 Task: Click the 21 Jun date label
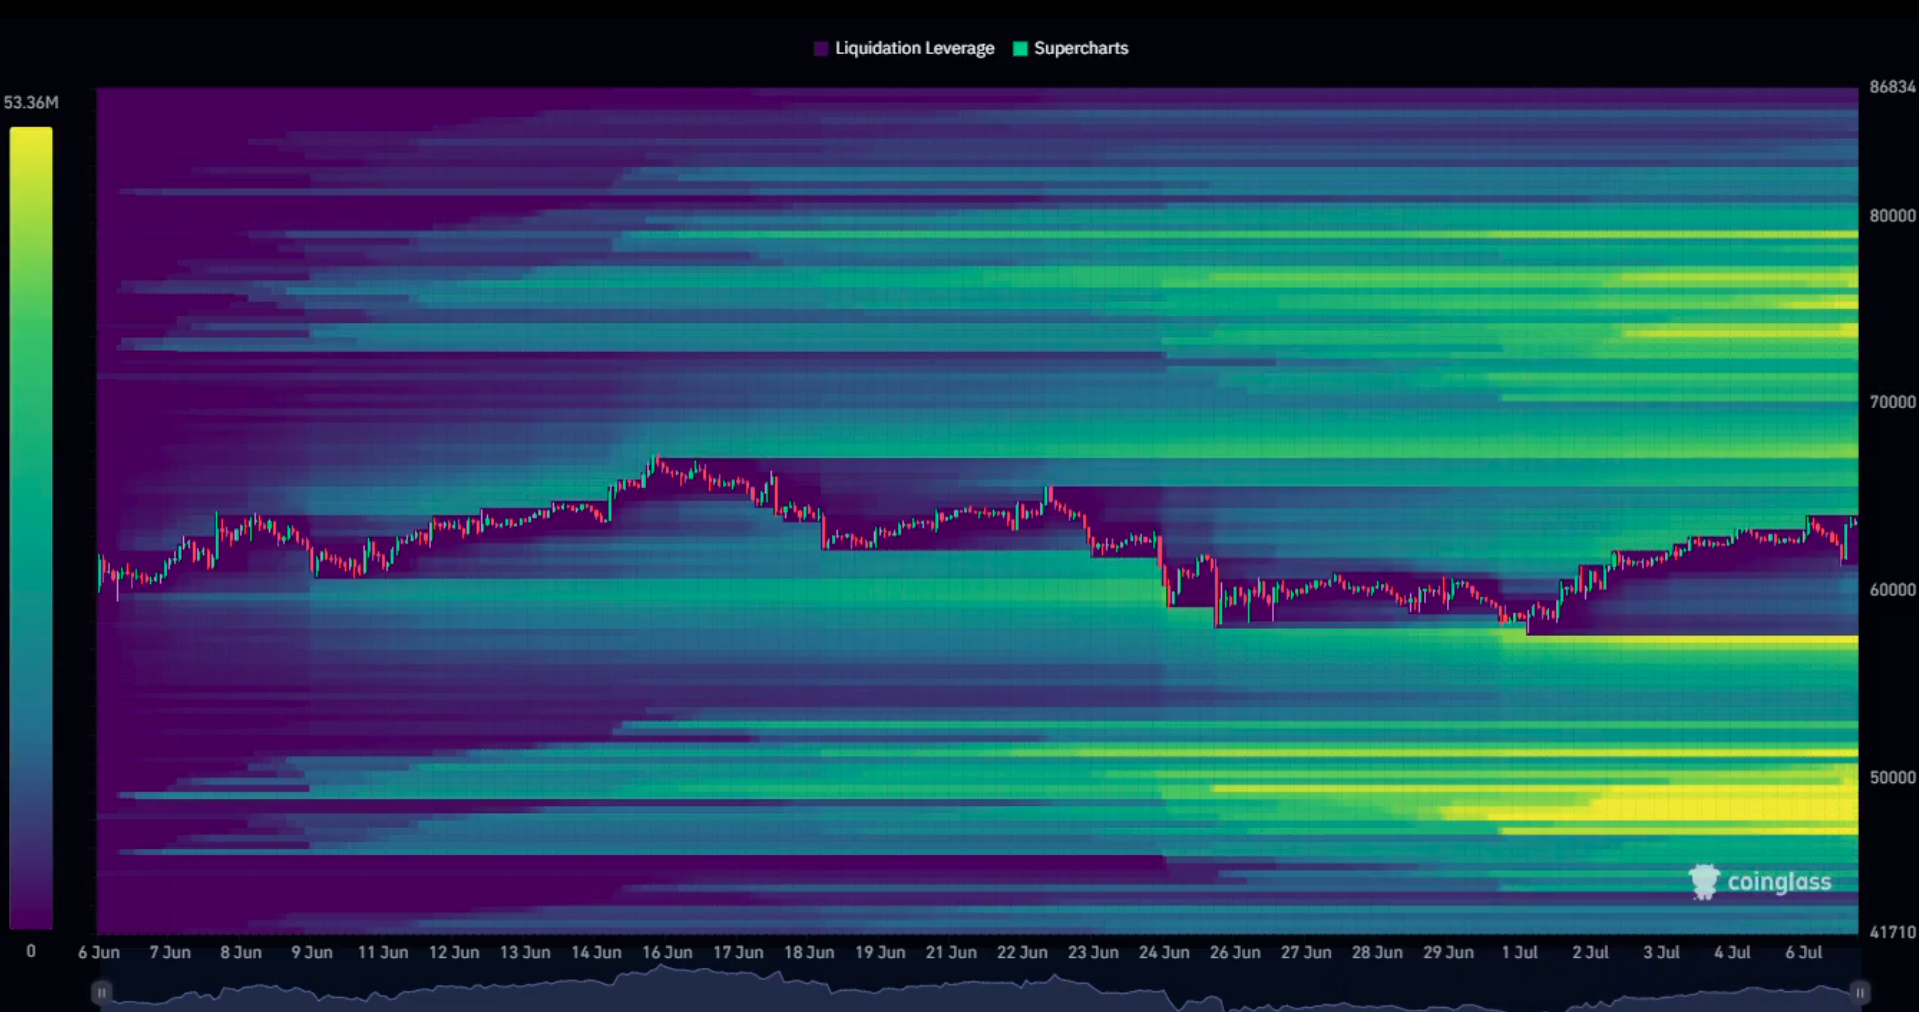tap(951, 952)
